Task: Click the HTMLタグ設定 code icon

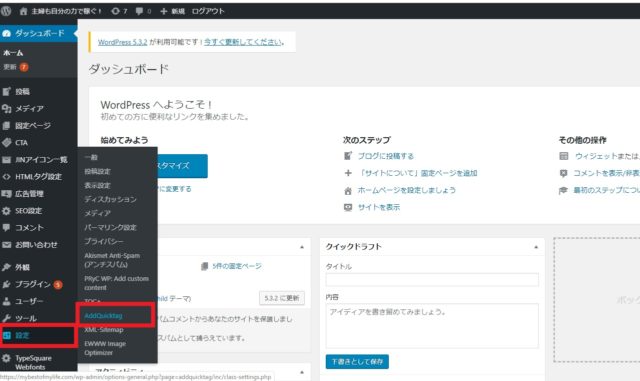Action: [x=6, y=177]
